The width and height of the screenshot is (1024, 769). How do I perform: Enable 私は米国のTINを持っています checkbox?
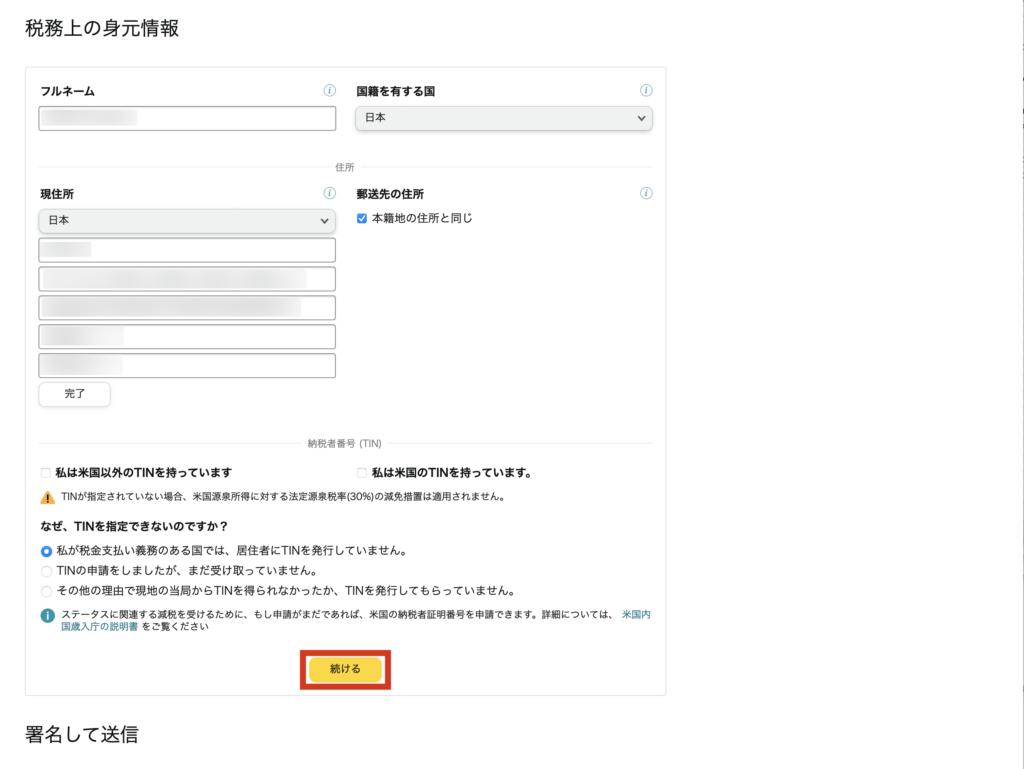coord(362,473)
